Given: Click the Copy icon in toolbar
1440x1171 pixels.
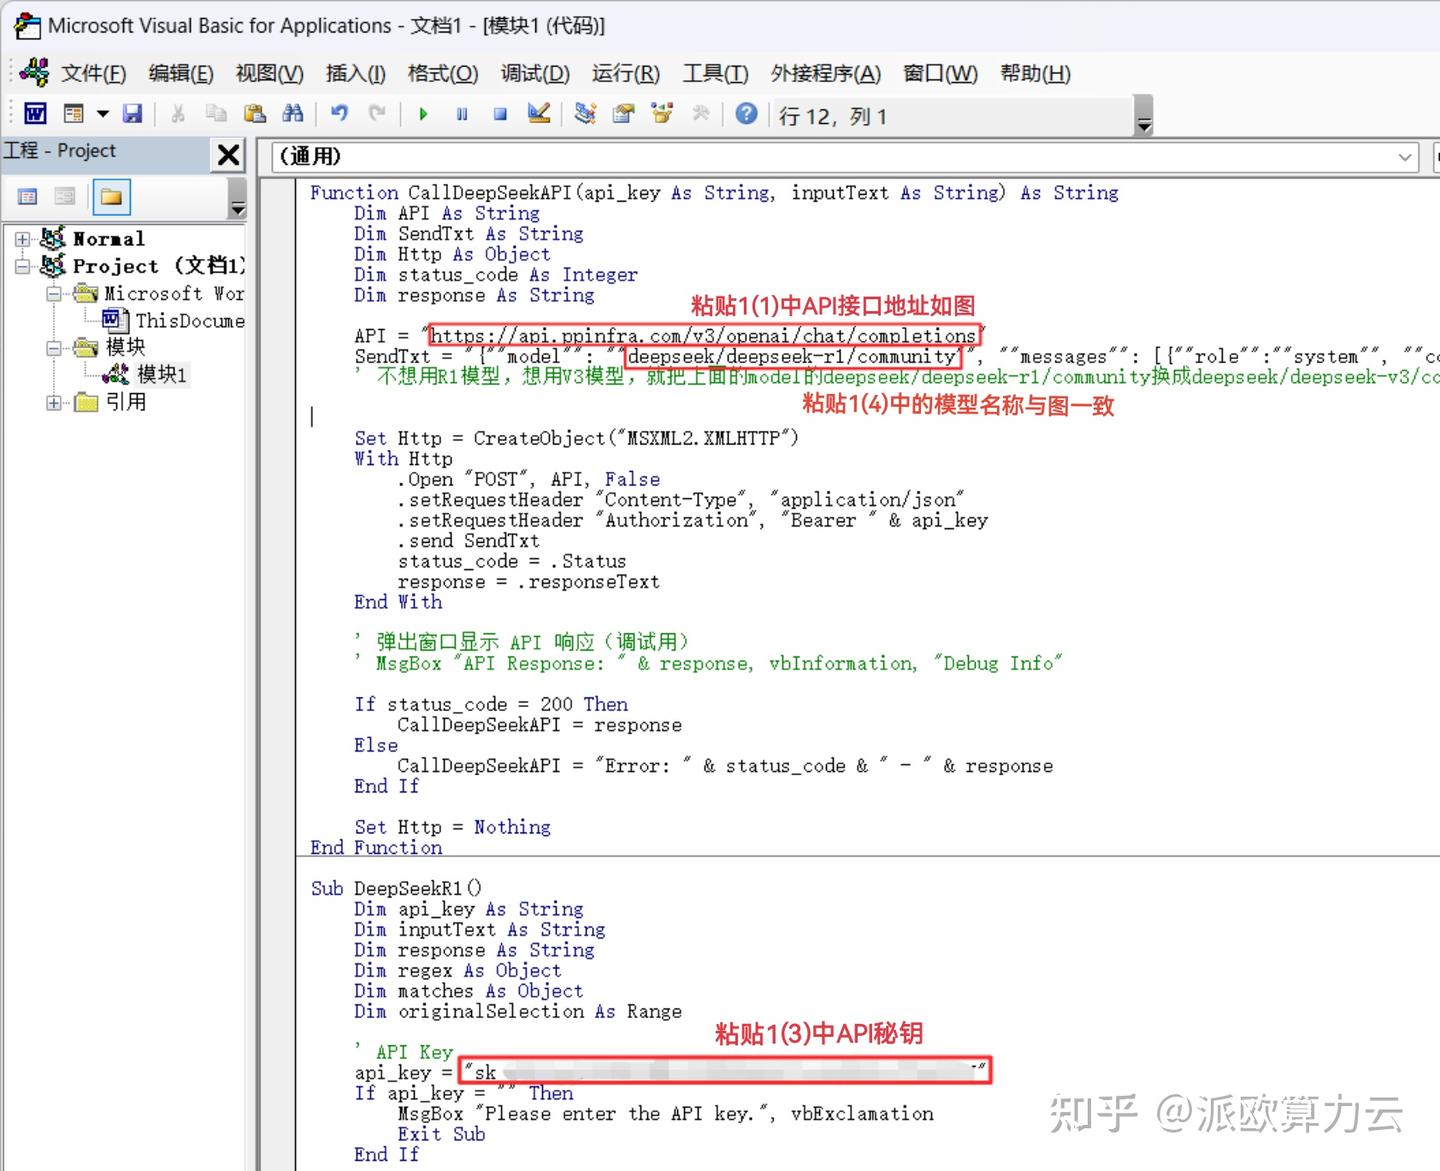Looking at the screenshot, I should [216, 114].
